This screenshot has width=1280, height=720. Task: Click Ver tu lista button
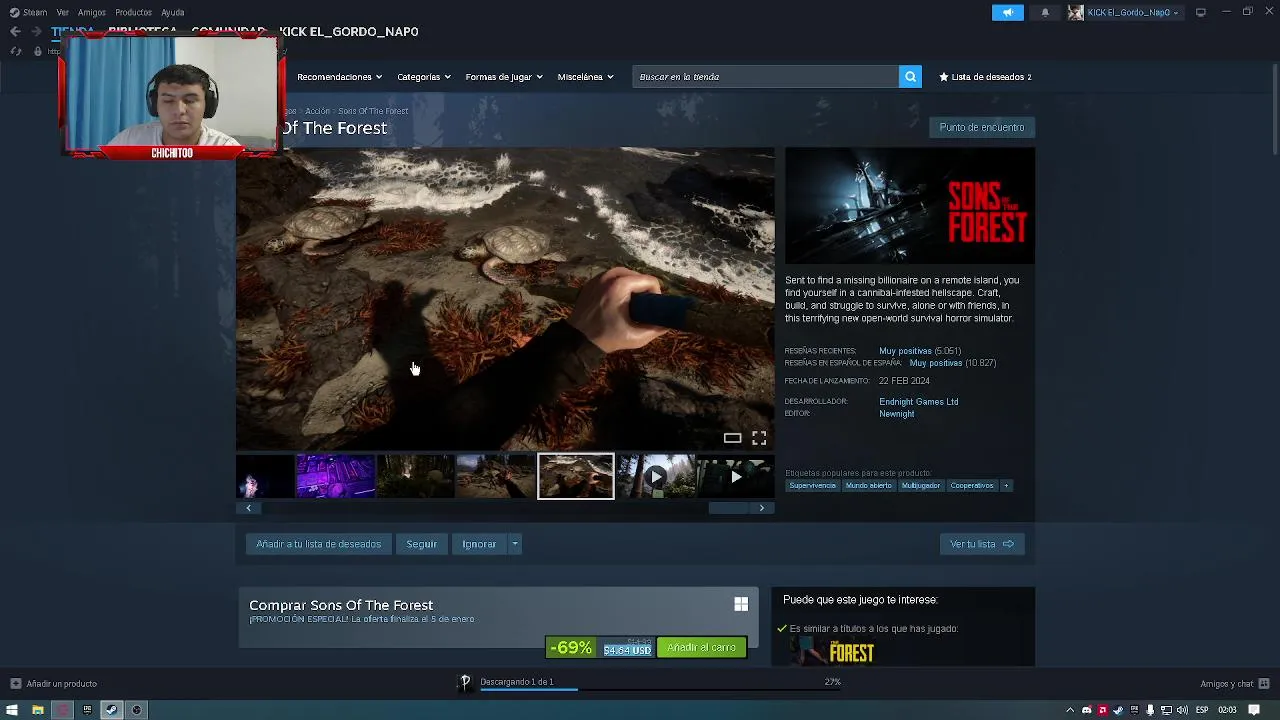point(982,544)
